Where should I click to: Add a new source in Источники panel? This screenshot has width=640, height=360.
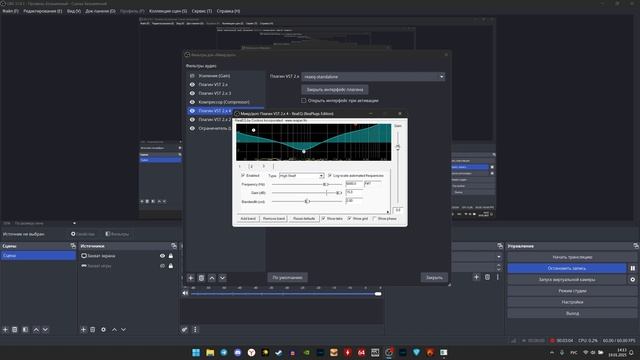[83, 329]
